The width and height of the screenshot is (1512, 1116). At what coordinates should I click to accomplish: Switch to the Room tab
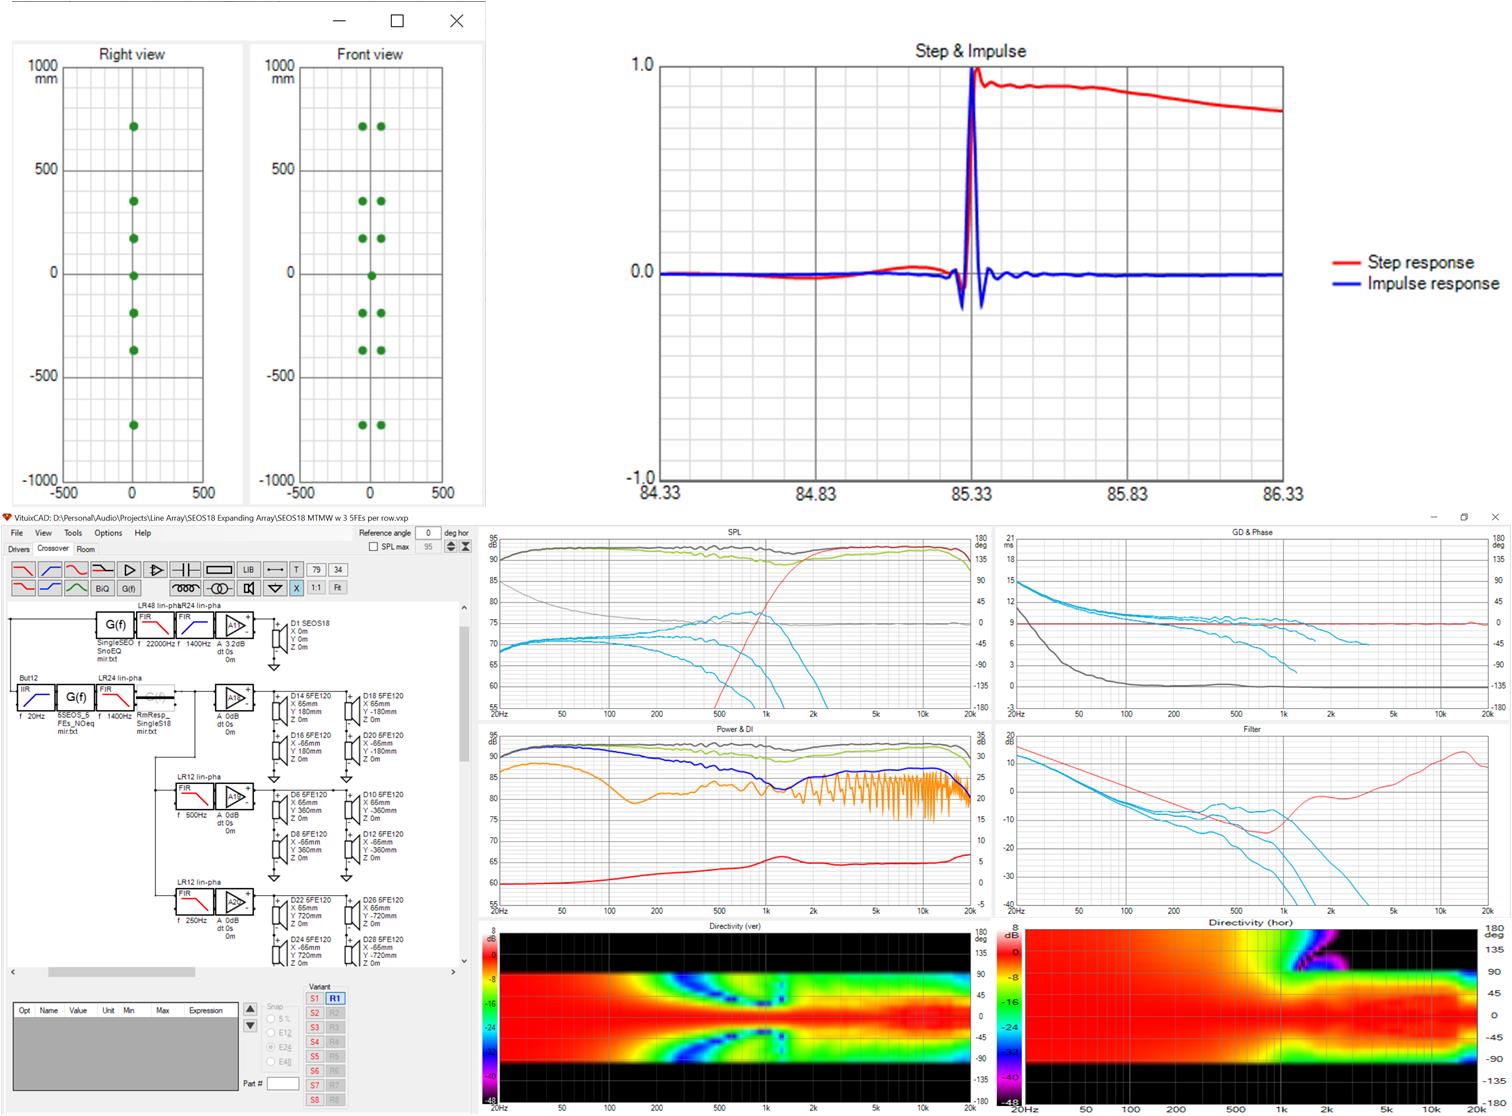click(86, 549)
